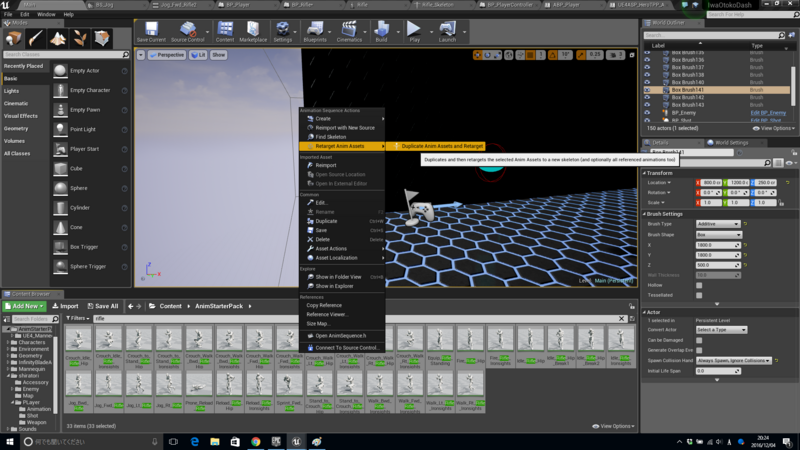Toggle visibility of BP_Enemy actor

click(647, 113)
